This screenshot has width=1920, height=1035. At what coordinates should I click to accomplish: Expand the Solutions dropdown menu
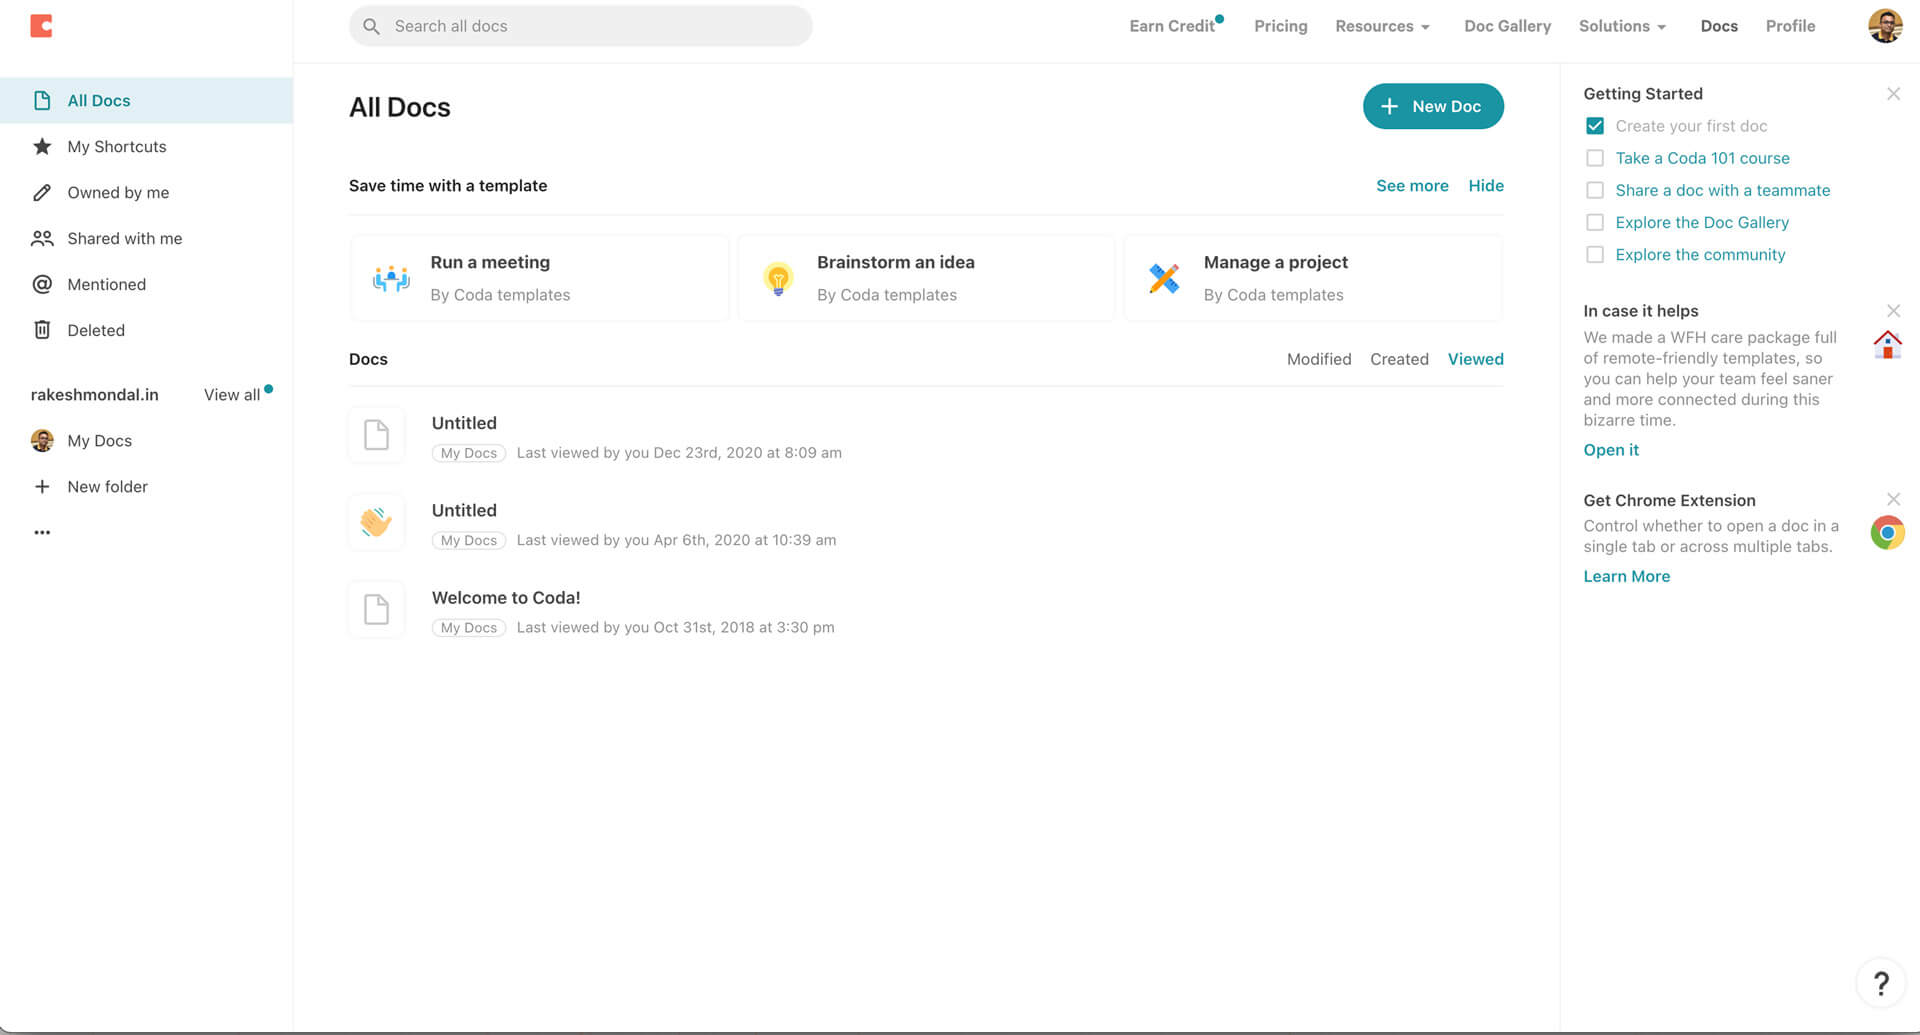point(1622,26)
